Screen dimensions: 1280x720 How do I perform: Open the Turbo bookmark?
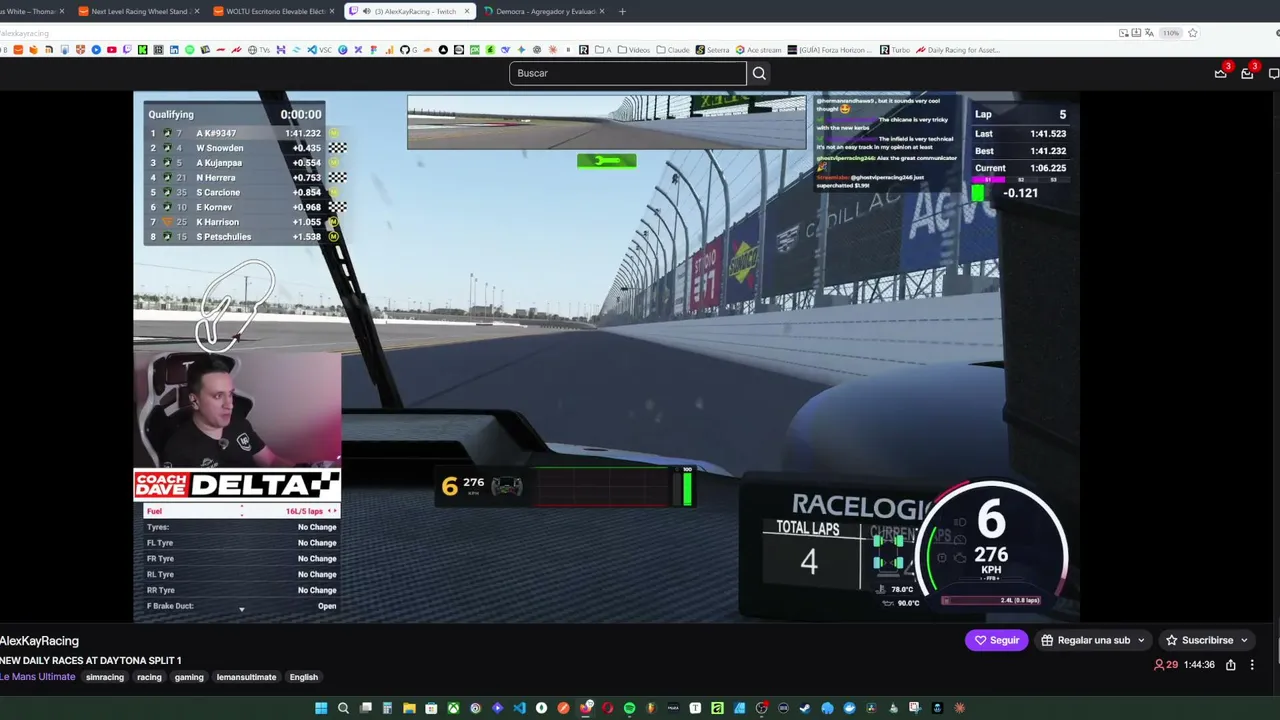(895, 50)
